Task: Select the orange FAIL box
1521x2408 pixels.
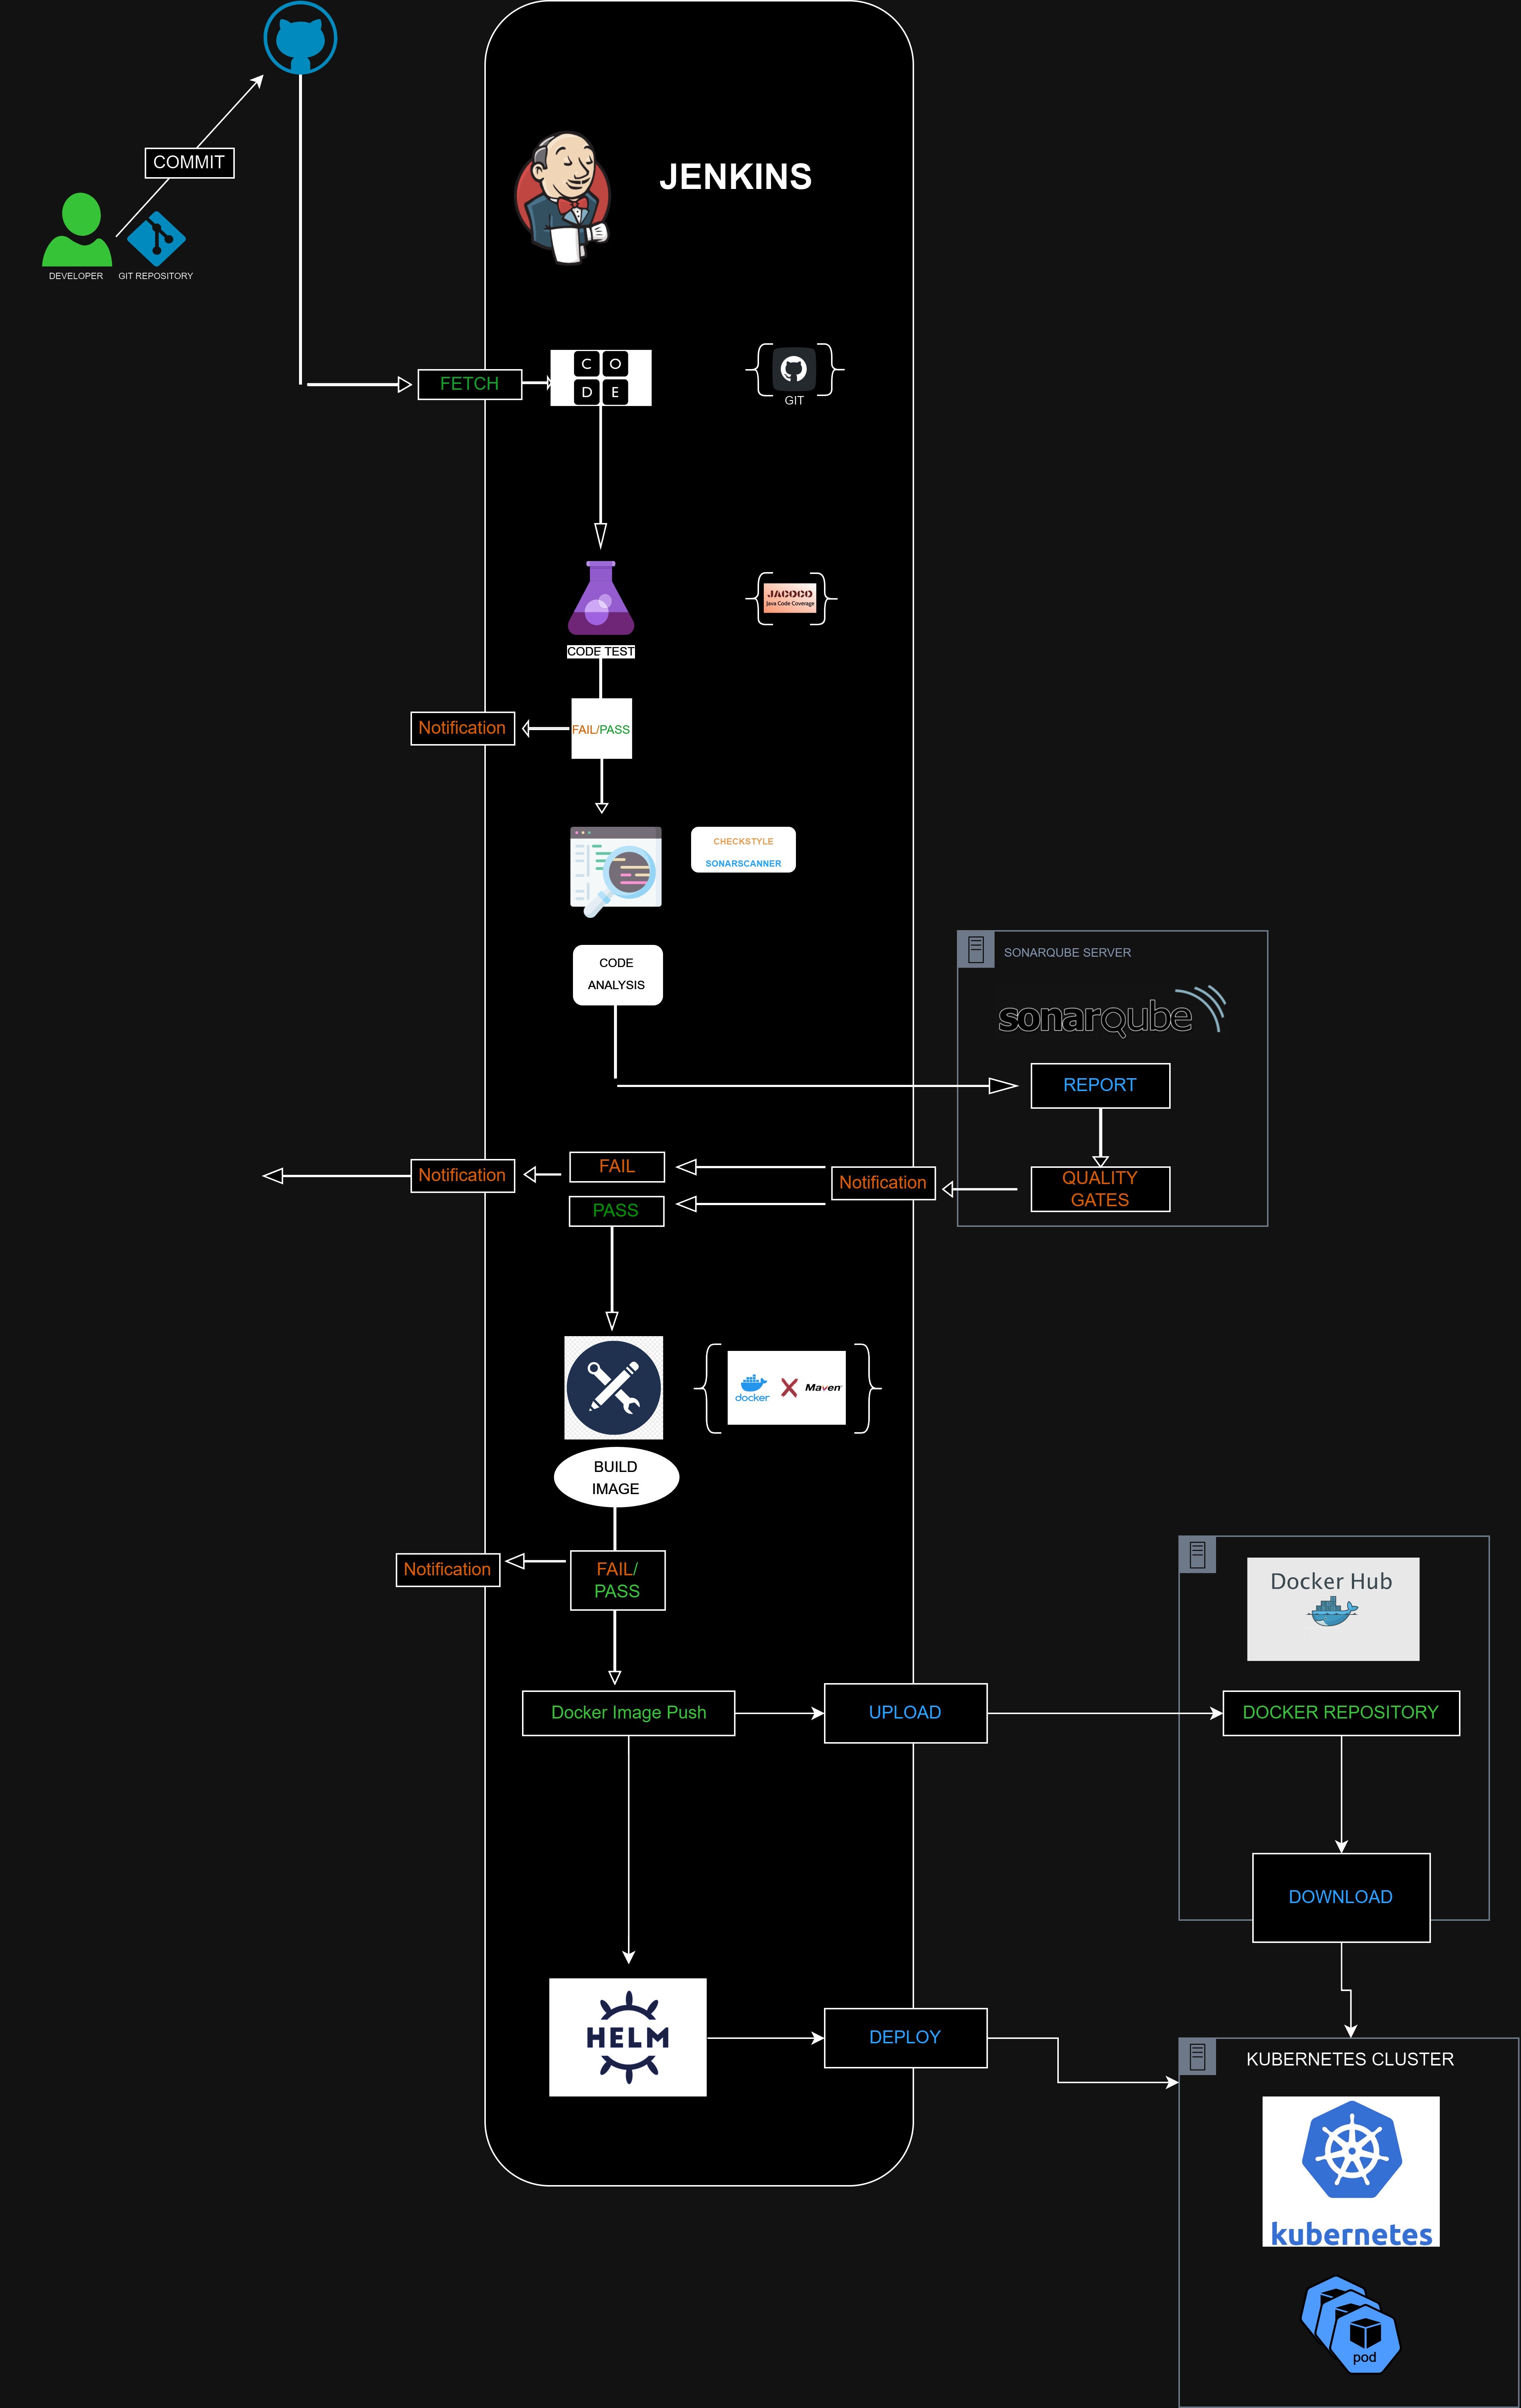Action: pos(617,1167)
